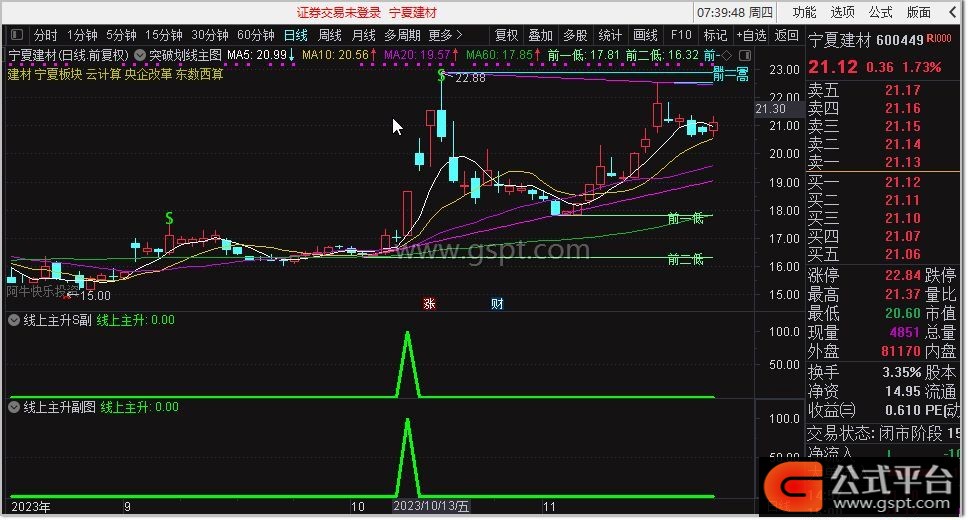Image resolution: width=969 pixels, height=520 pixels.
Task: Click the 买五 price 21.06
Action: pyautogui.click(x=902, y=254)
